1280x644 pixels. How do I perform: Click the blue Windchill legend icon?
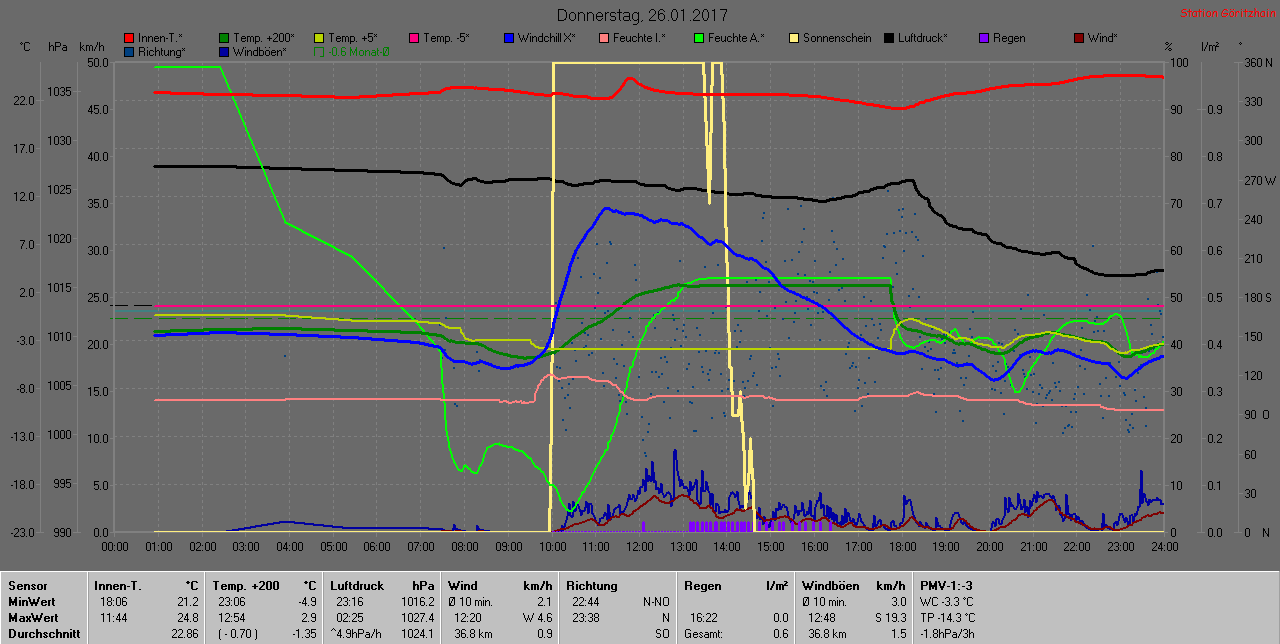click(509, 39)
